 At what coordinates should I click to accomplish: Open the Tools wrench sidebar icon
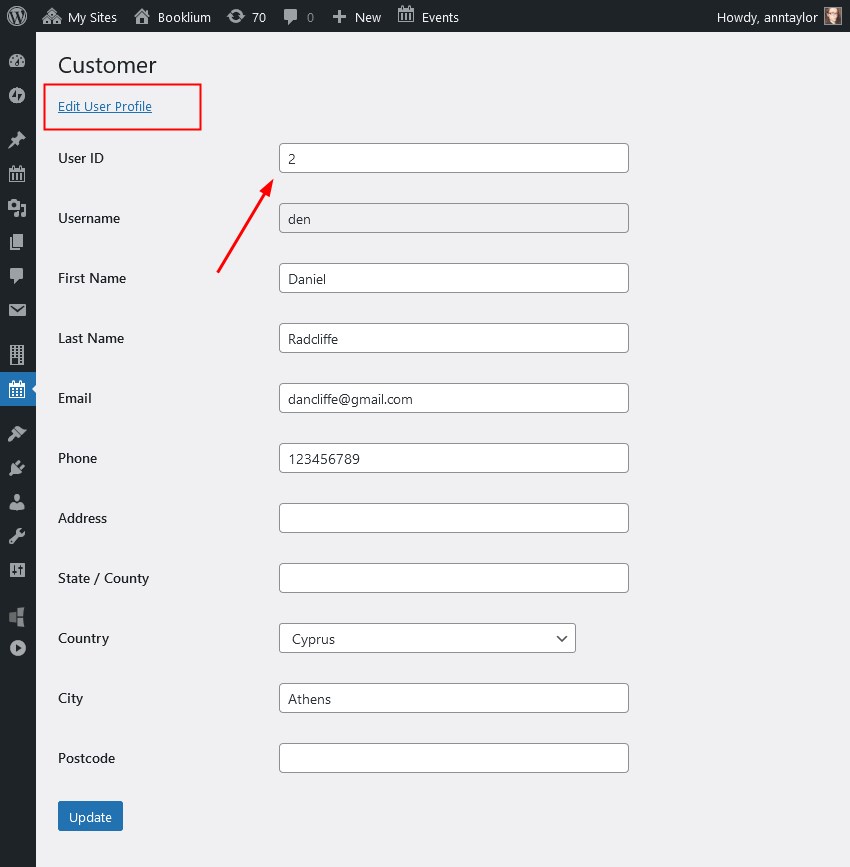pos(17,536)
